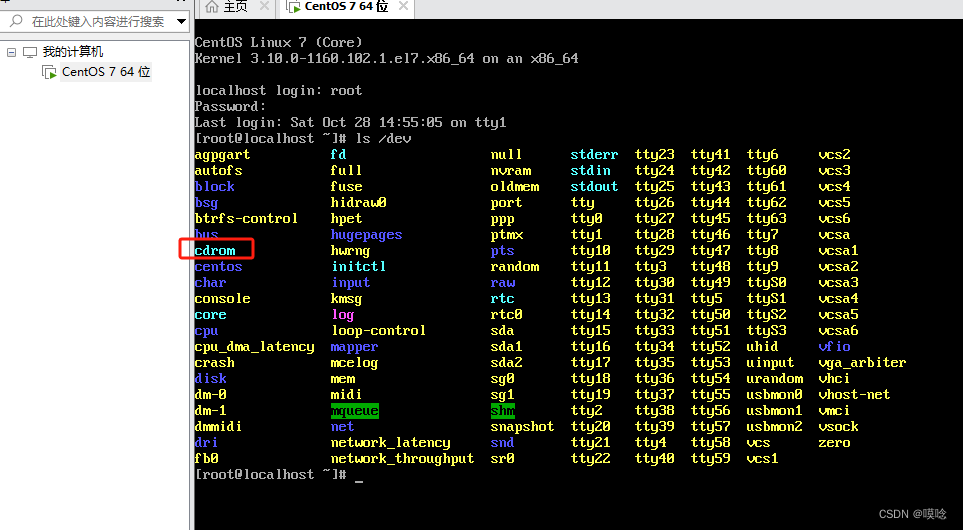Click the home icon on 主页 tab
The height and width of the screenshot is (530, 963).
(x=212, y=7)
